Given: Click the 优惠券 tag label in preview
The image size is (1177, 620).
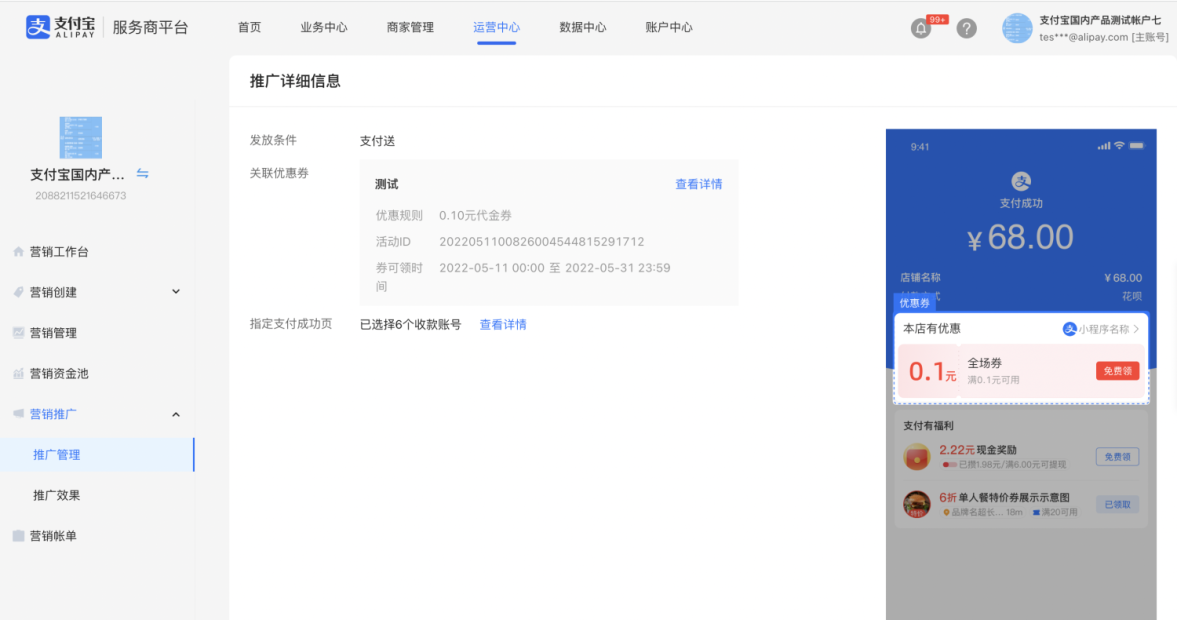Looking at the screenshot, I should coord(914,302).
